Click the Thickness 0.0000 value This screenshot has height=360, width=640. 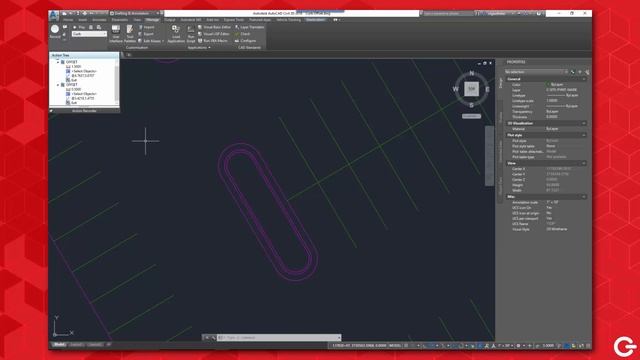(x=552, y=117)
